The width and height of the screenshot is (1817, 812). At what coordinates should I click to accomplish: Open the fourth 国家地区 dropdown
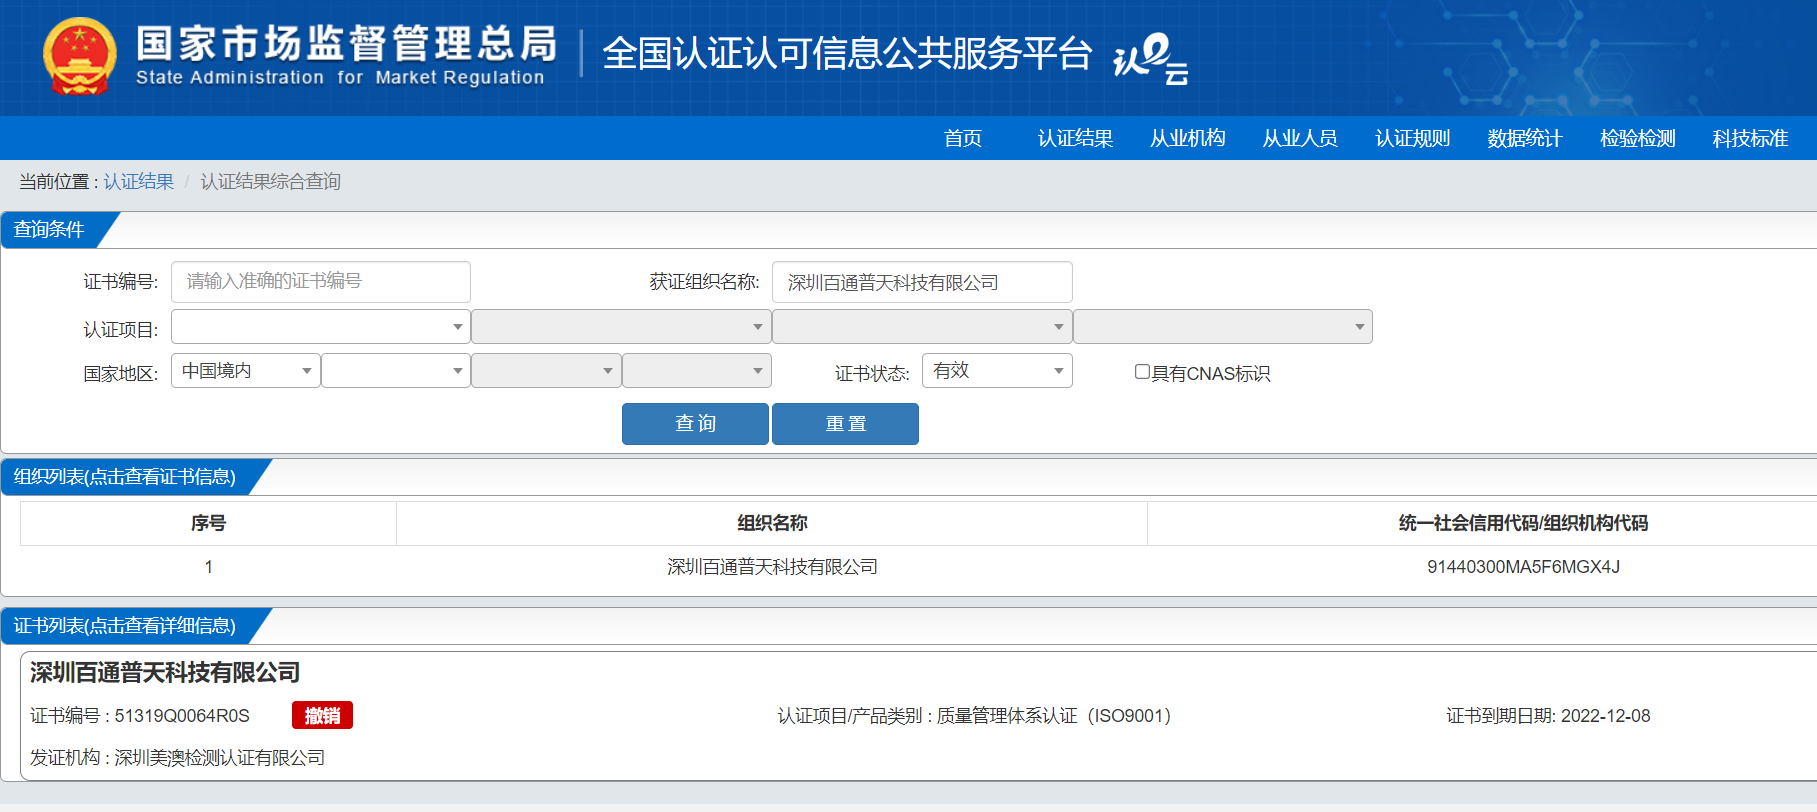(x=697, y=370)
